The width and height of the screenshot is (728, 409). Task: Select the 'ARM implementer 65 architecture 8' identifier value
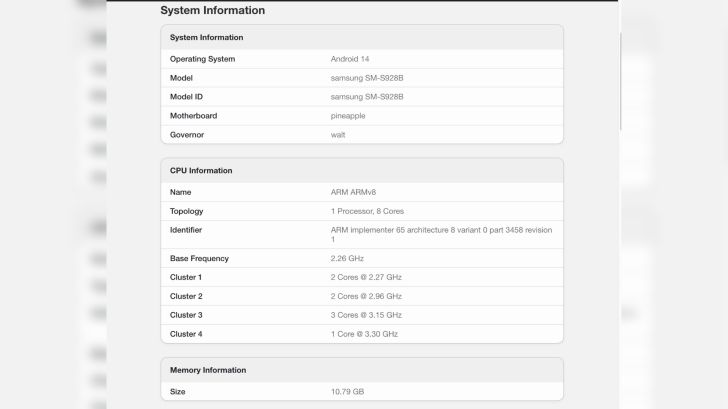click(x=442, y=234)
